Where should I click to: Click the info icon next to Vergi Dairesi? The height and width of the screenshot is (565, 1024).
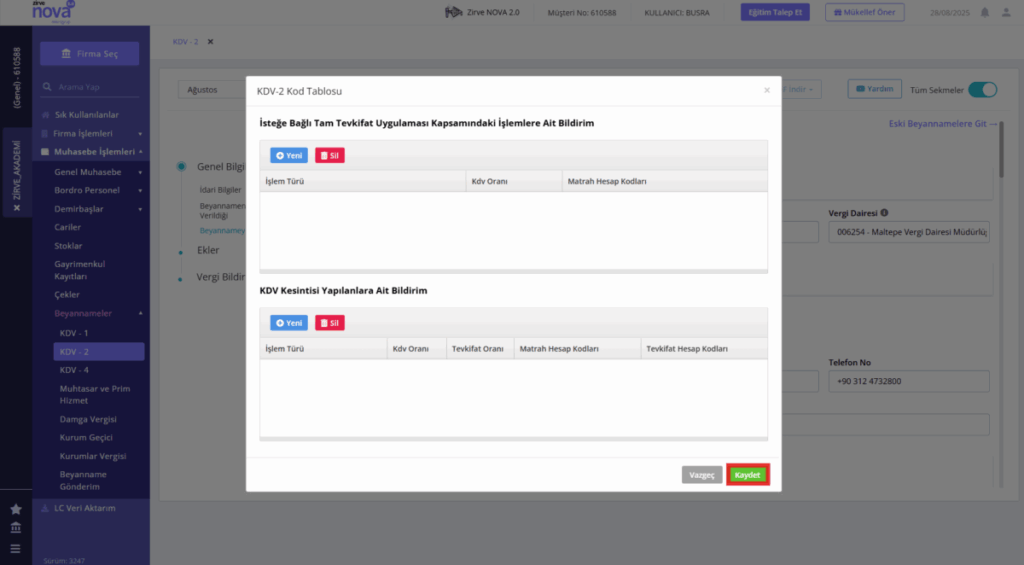[884, 212]
